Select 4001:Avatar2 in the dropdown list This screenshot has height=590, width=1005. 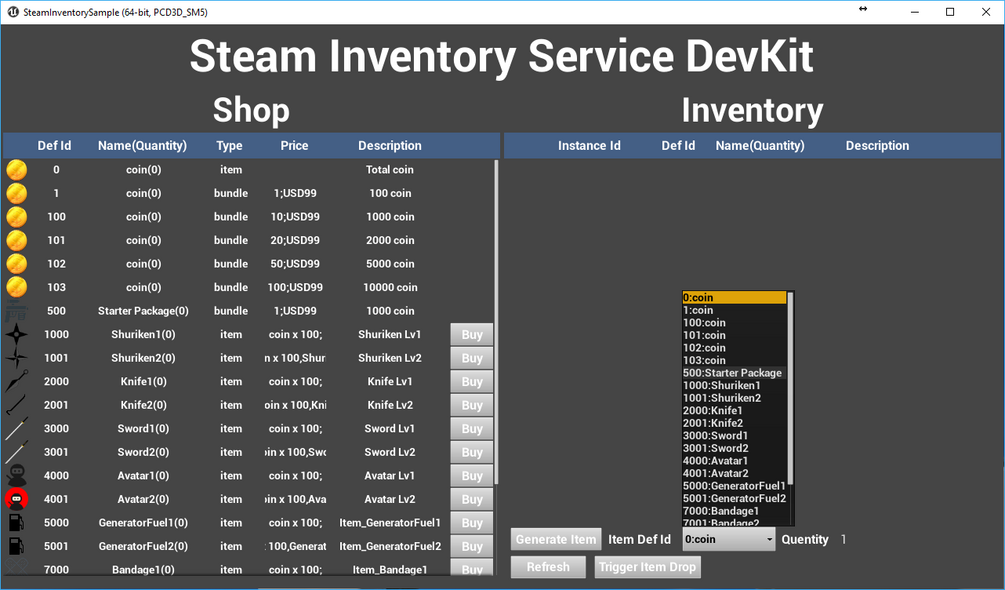(x=735, y=473)
